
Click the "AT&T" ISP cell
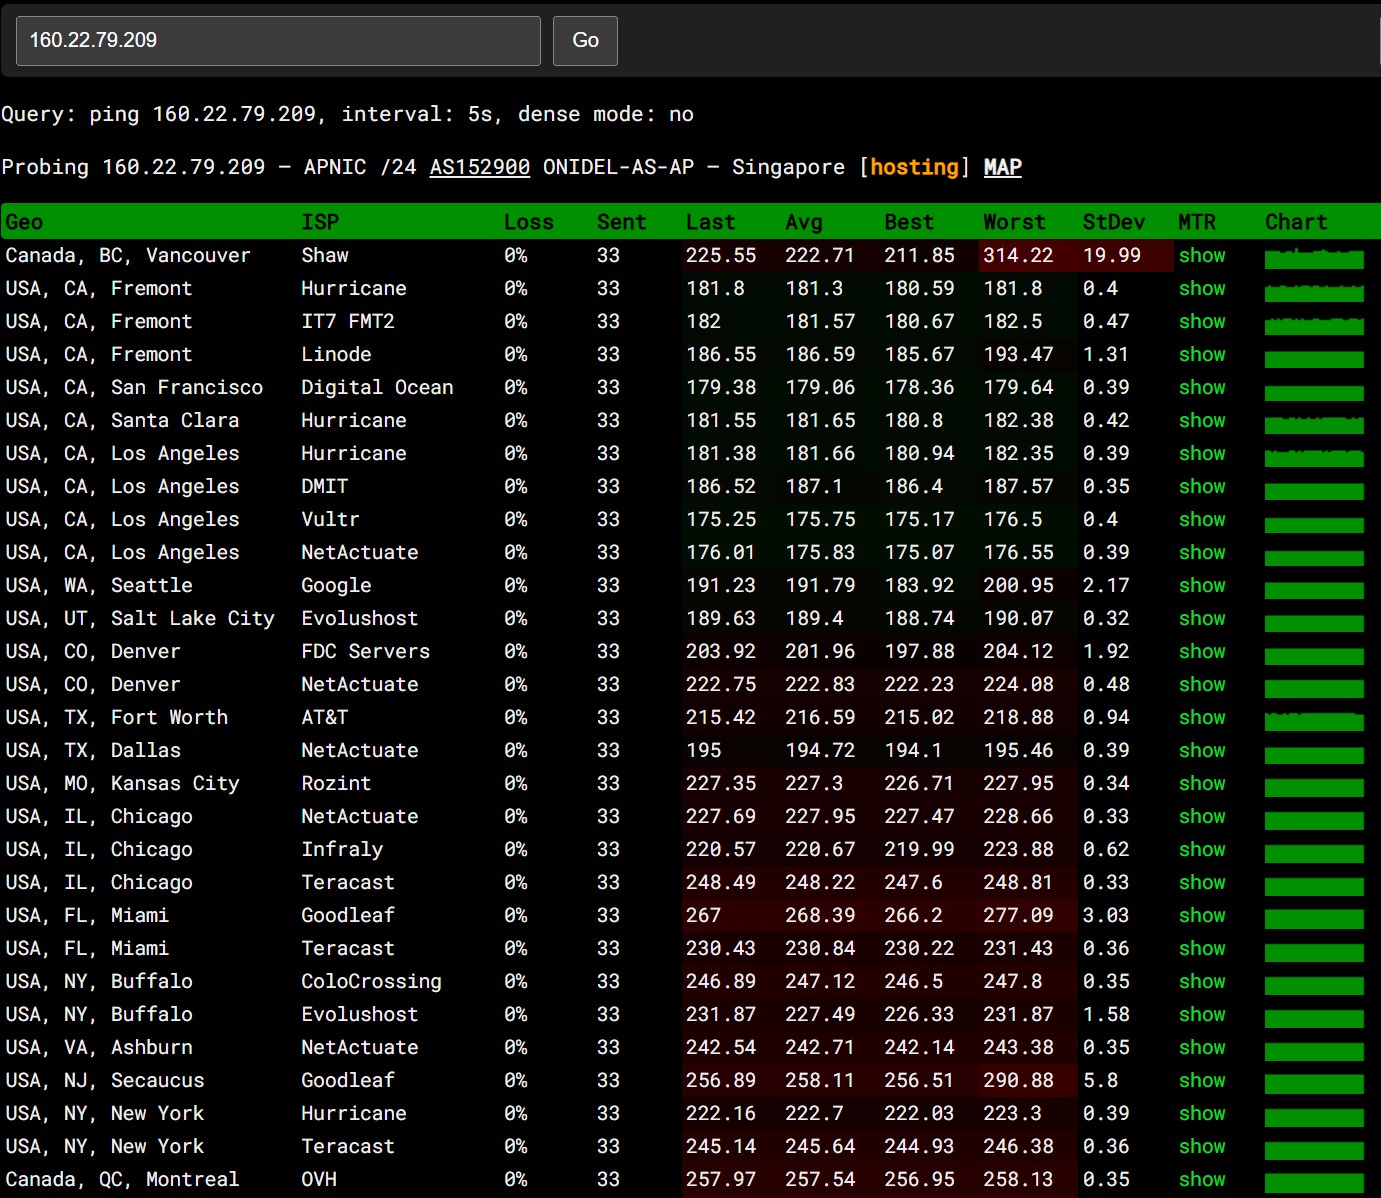325,717
